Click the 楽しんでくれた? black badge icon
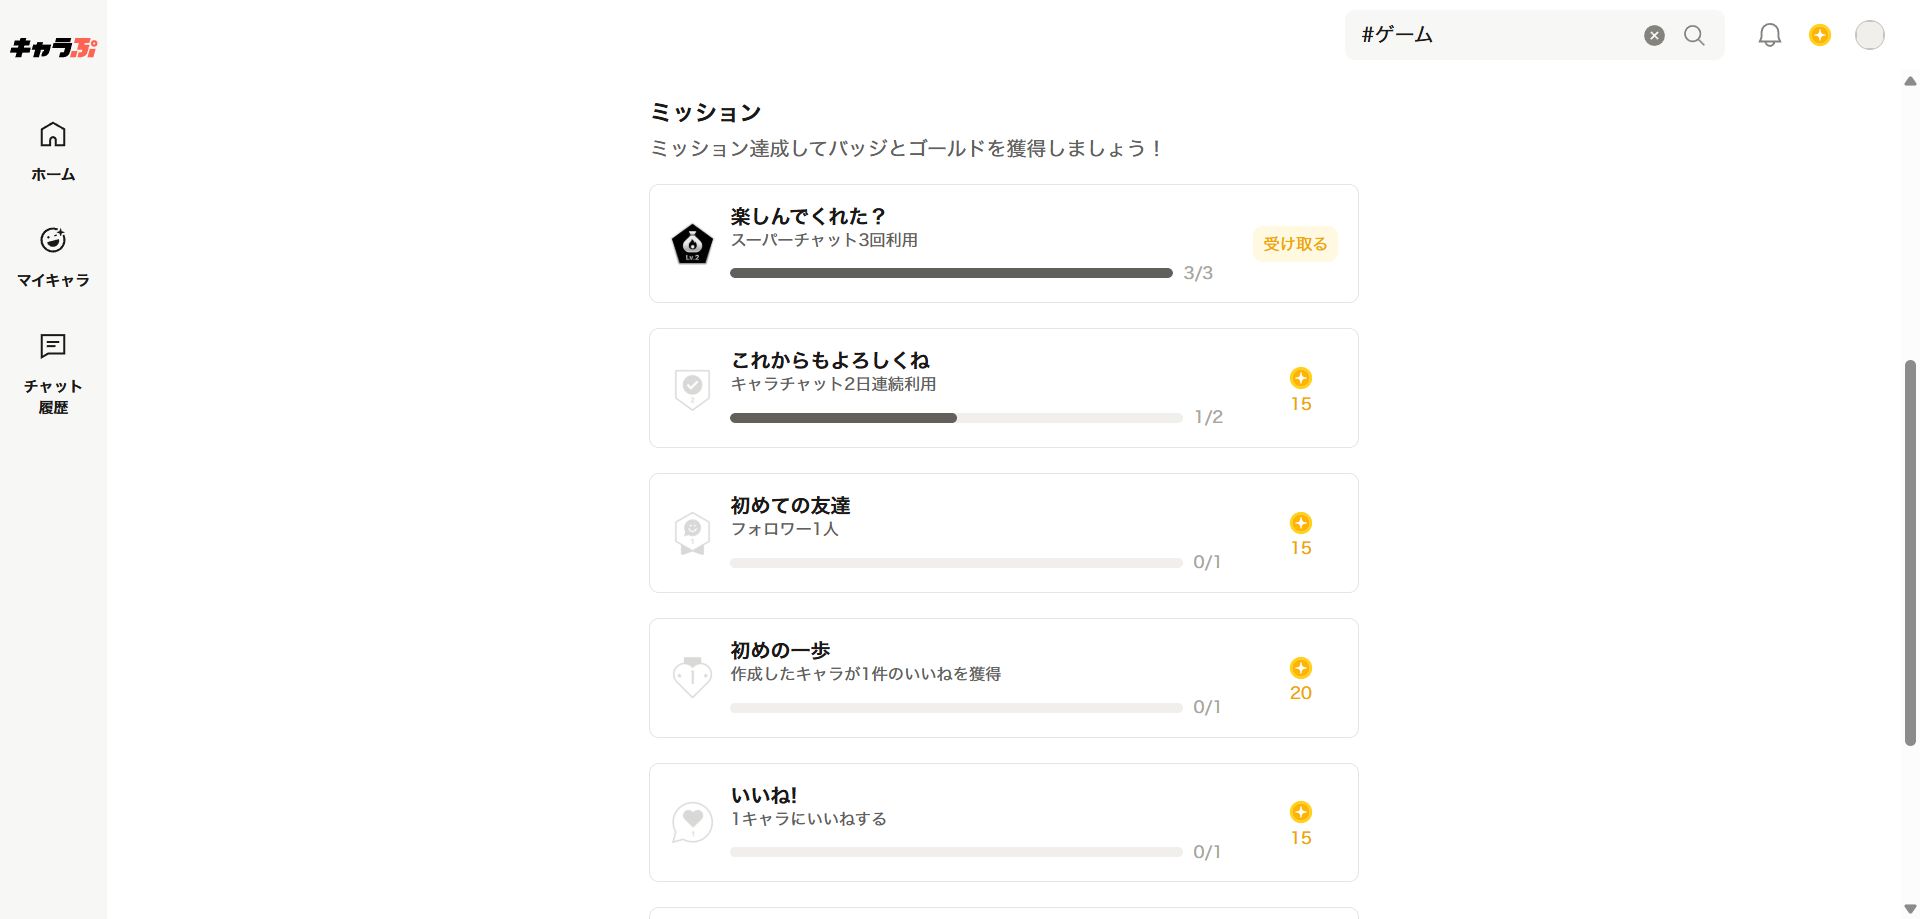 pyautogui.click(x=692, y=245)
